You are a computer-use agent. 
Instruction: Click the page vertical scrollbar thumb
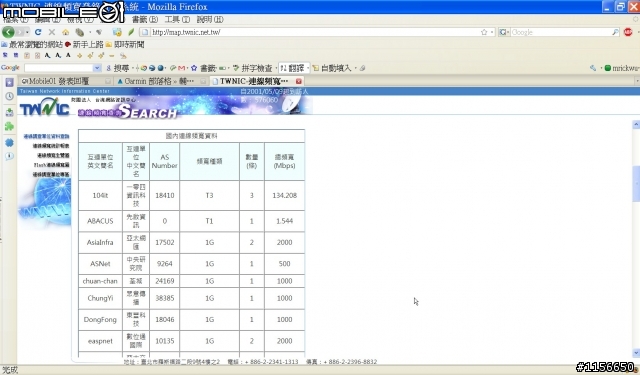pyautogui.click(x=636, y=184)
